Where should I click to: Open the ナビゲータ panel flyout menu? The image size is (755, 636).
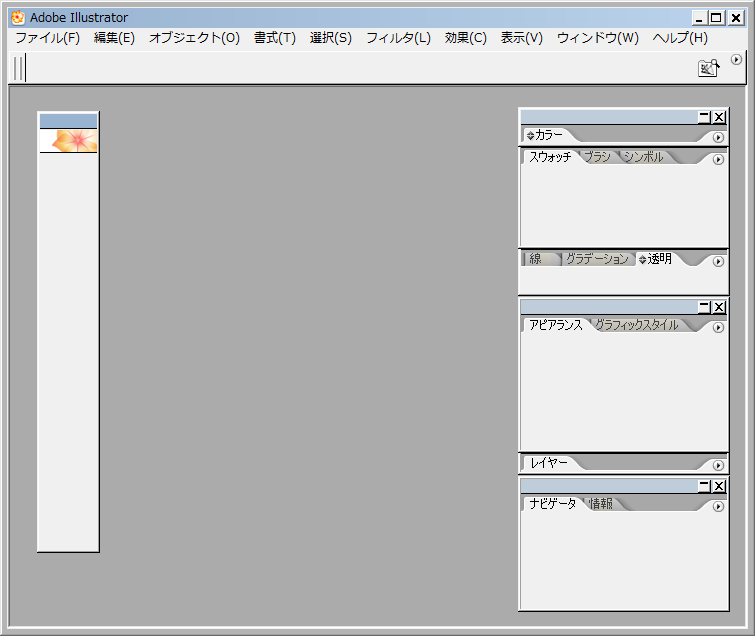pos(718,506)
